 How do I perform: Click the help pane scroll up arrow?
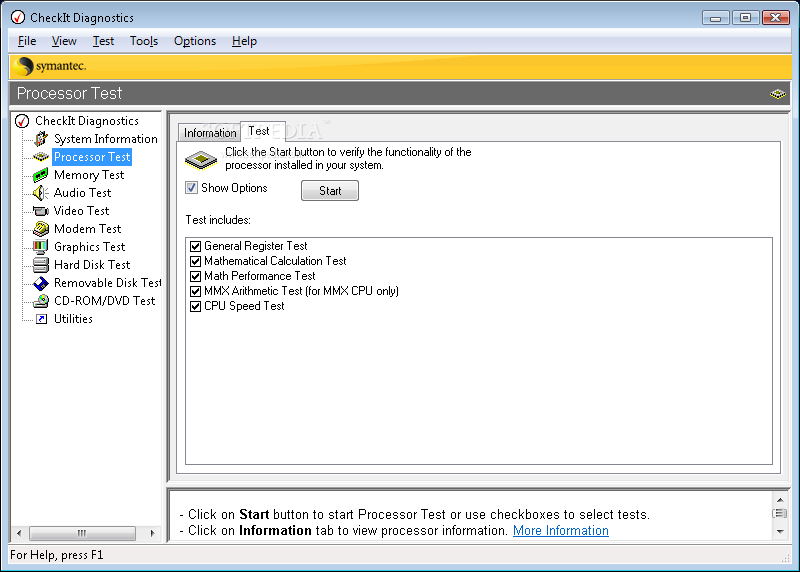(x=780, y=500)
